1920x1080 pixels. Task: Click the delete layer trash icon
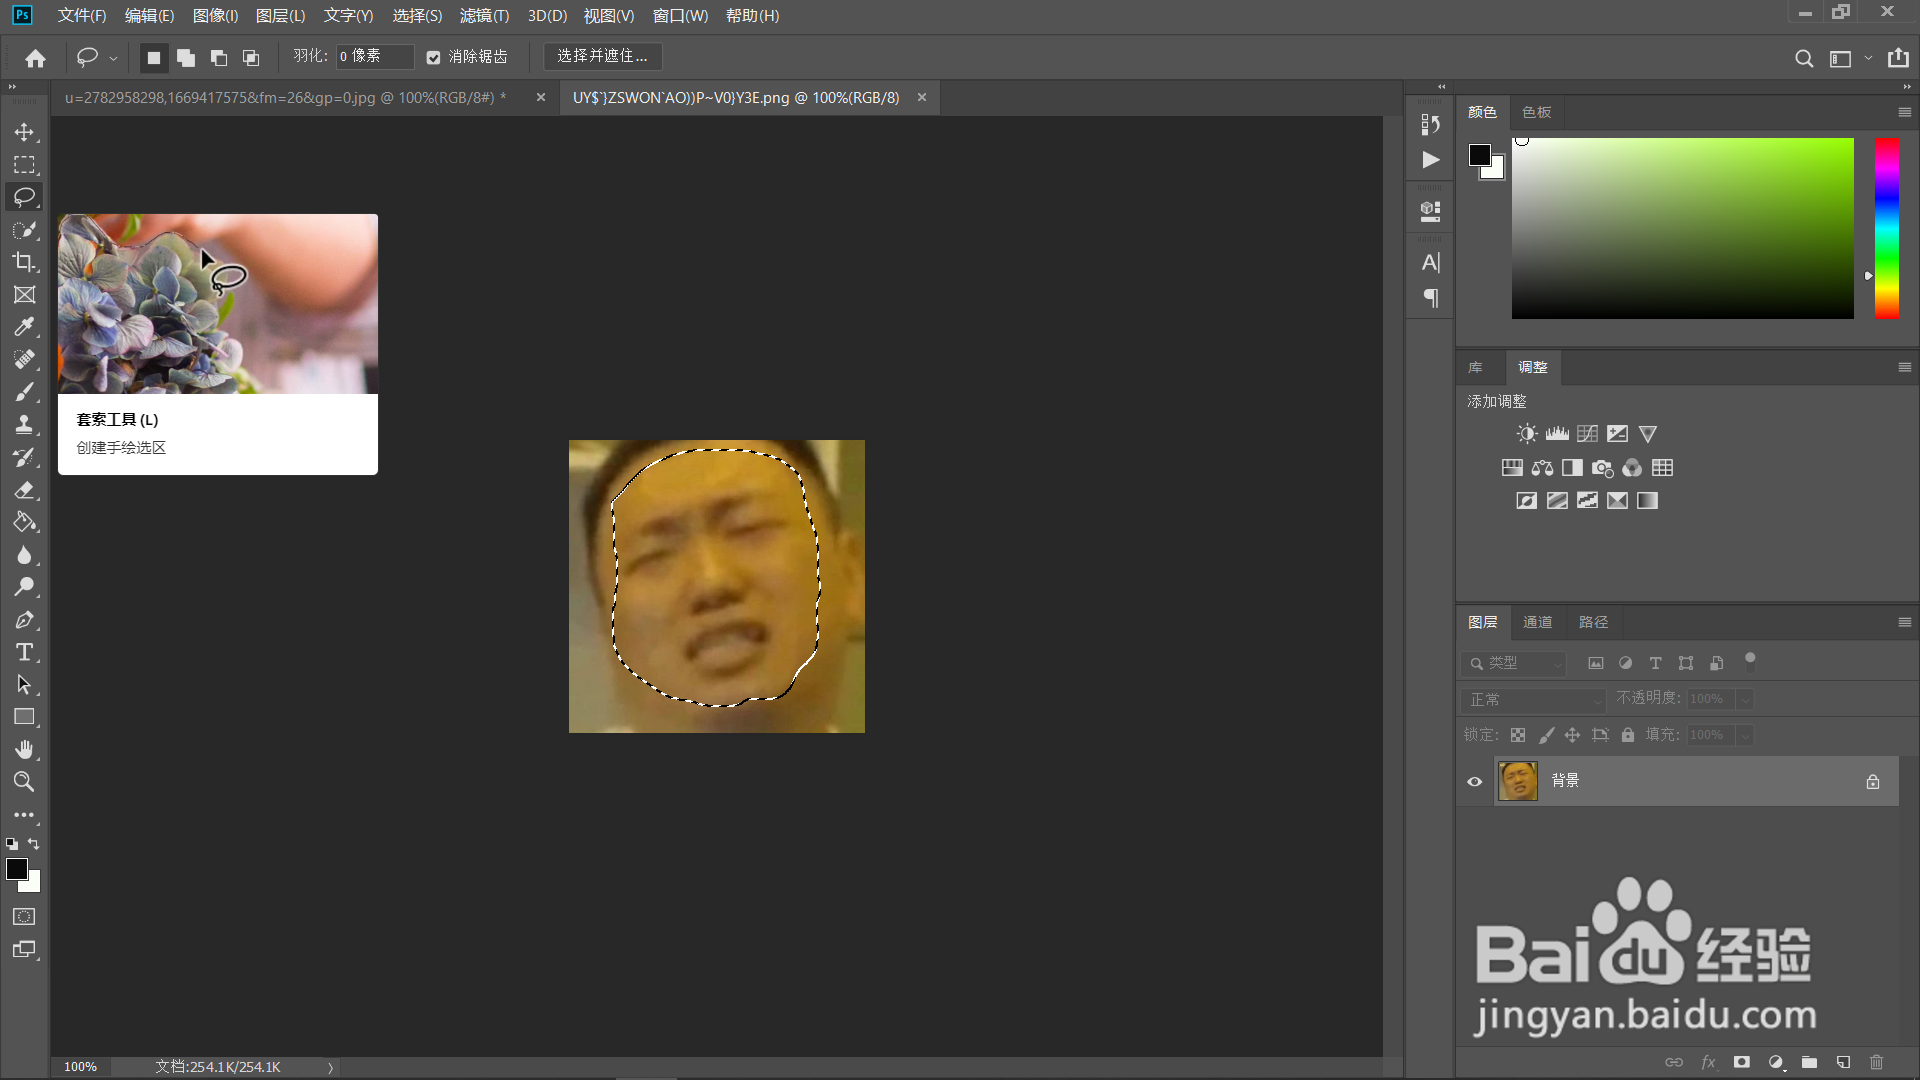1876,1062
